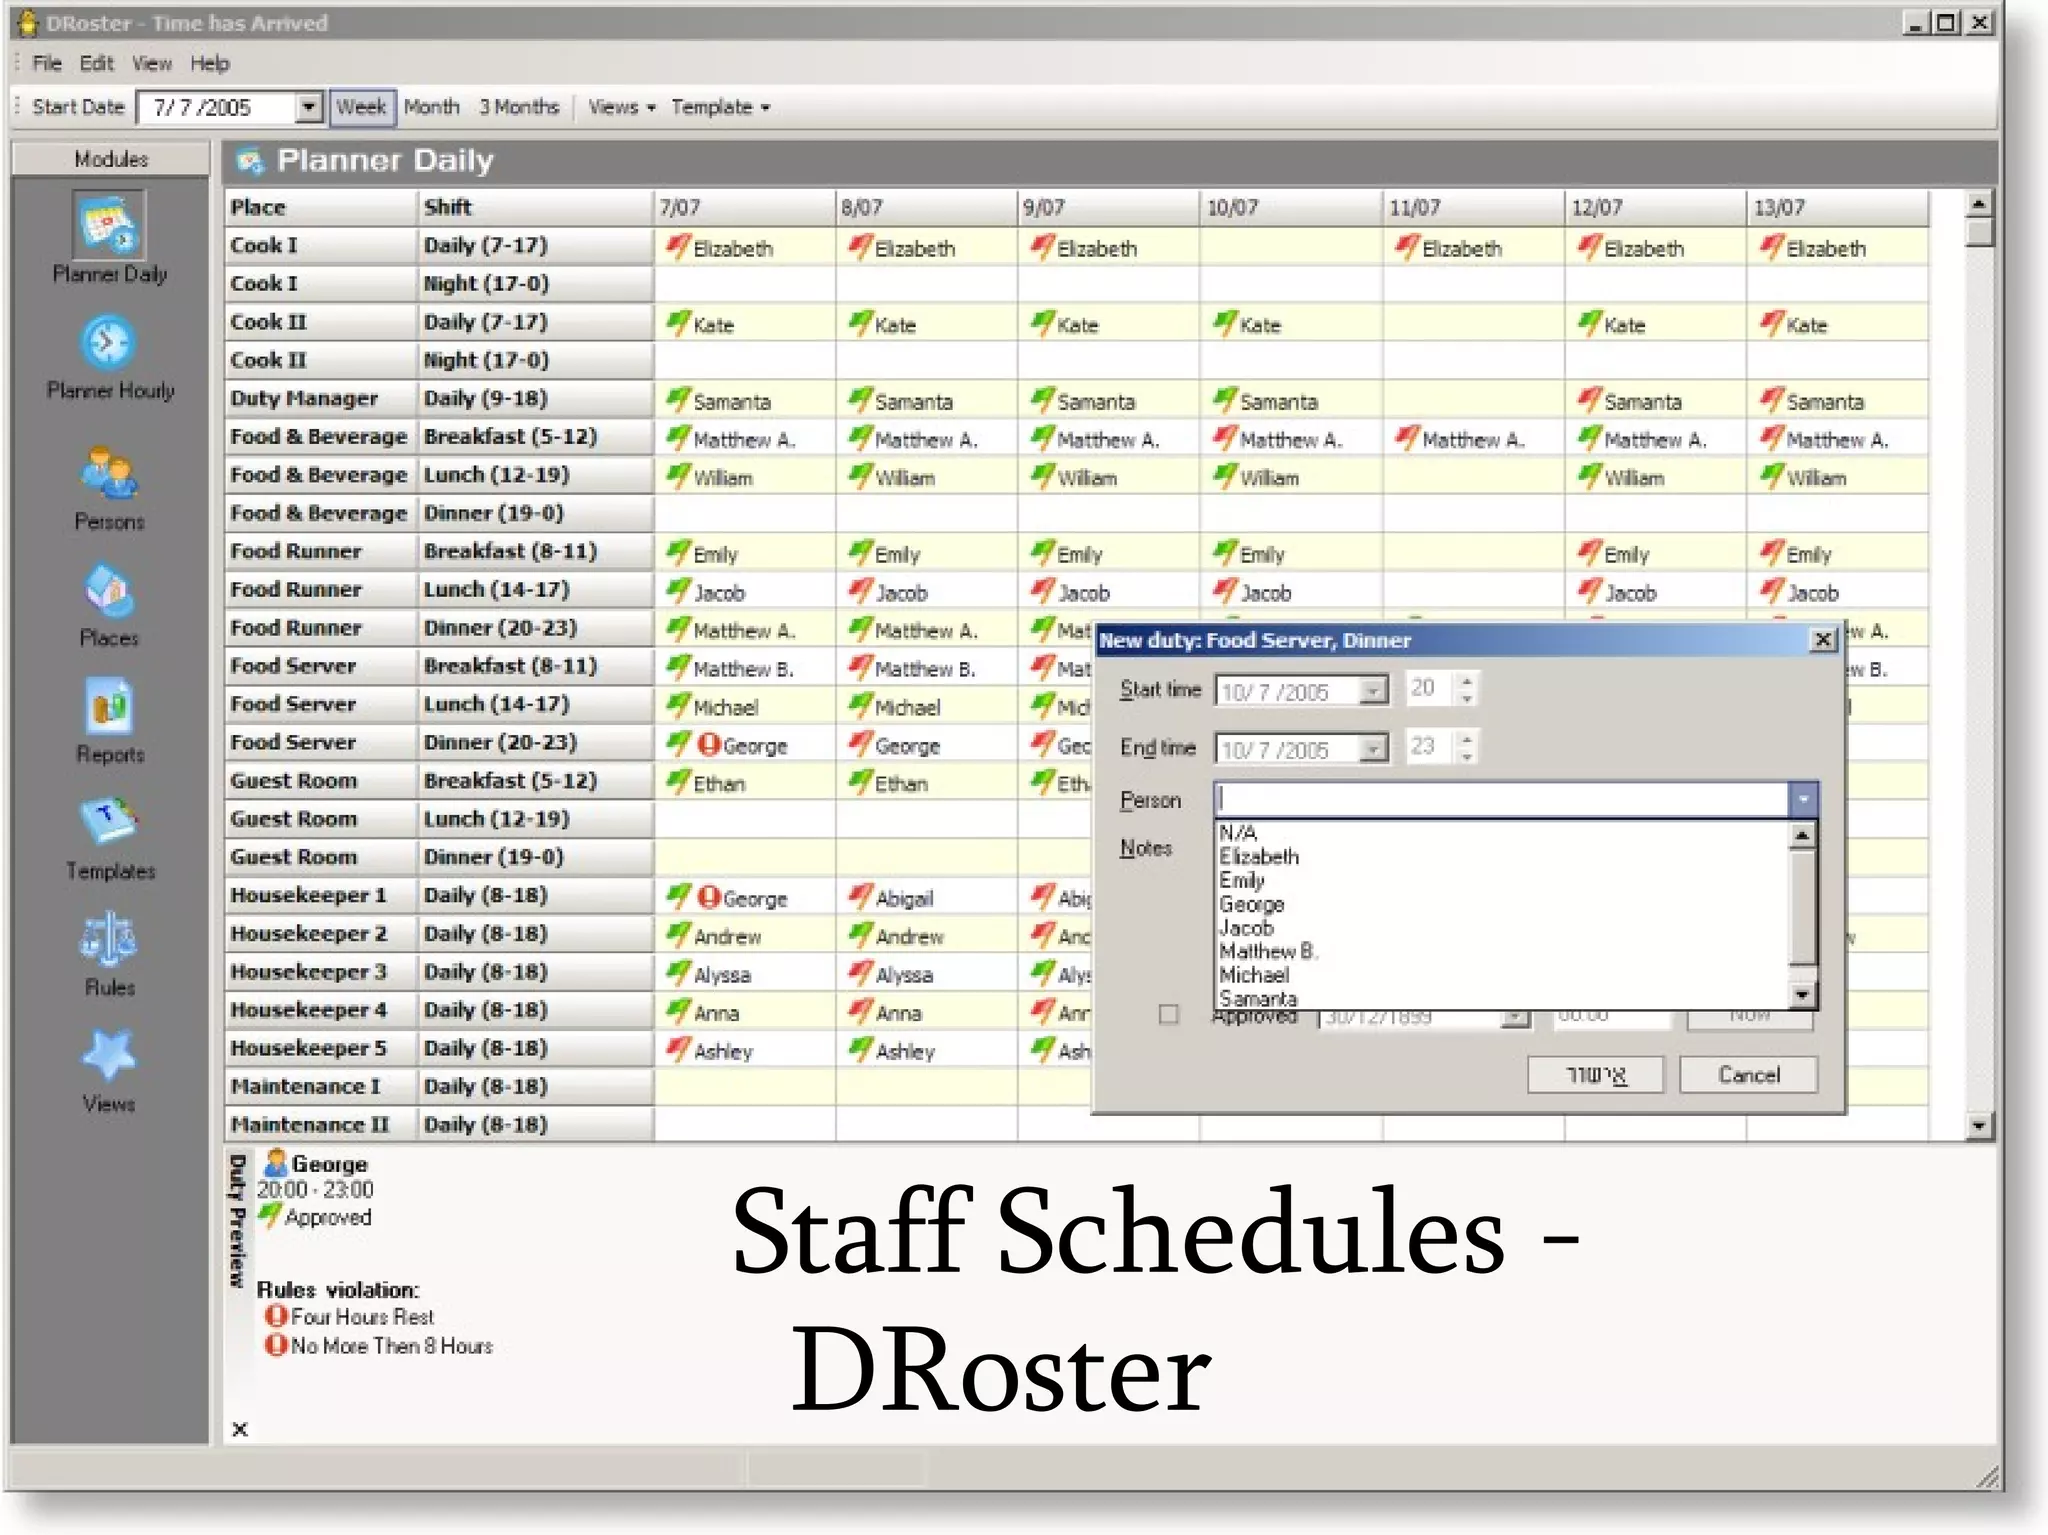The width and height of the screenshot is (2048, 1535).
Task: Click Cancel in the New duty dialog
Action: [x=1748, y=1075]
